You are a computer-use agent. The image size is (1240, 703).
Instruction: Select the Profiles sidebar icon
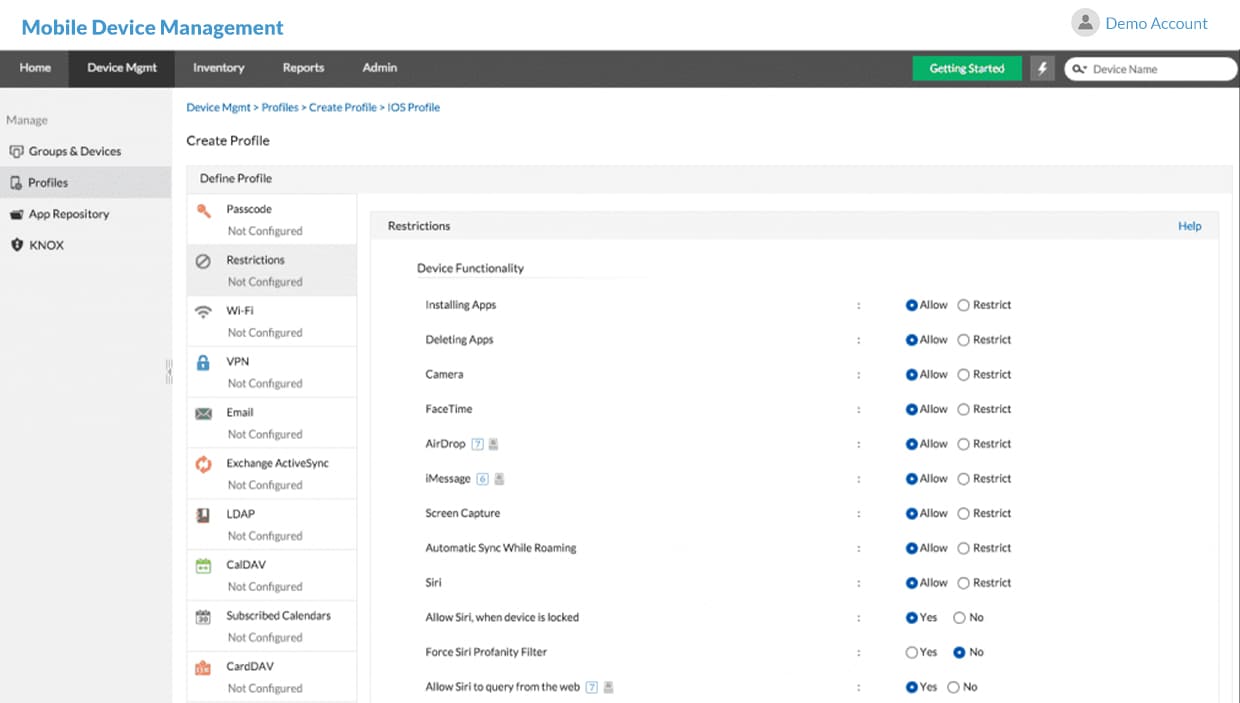pos(16,183)
